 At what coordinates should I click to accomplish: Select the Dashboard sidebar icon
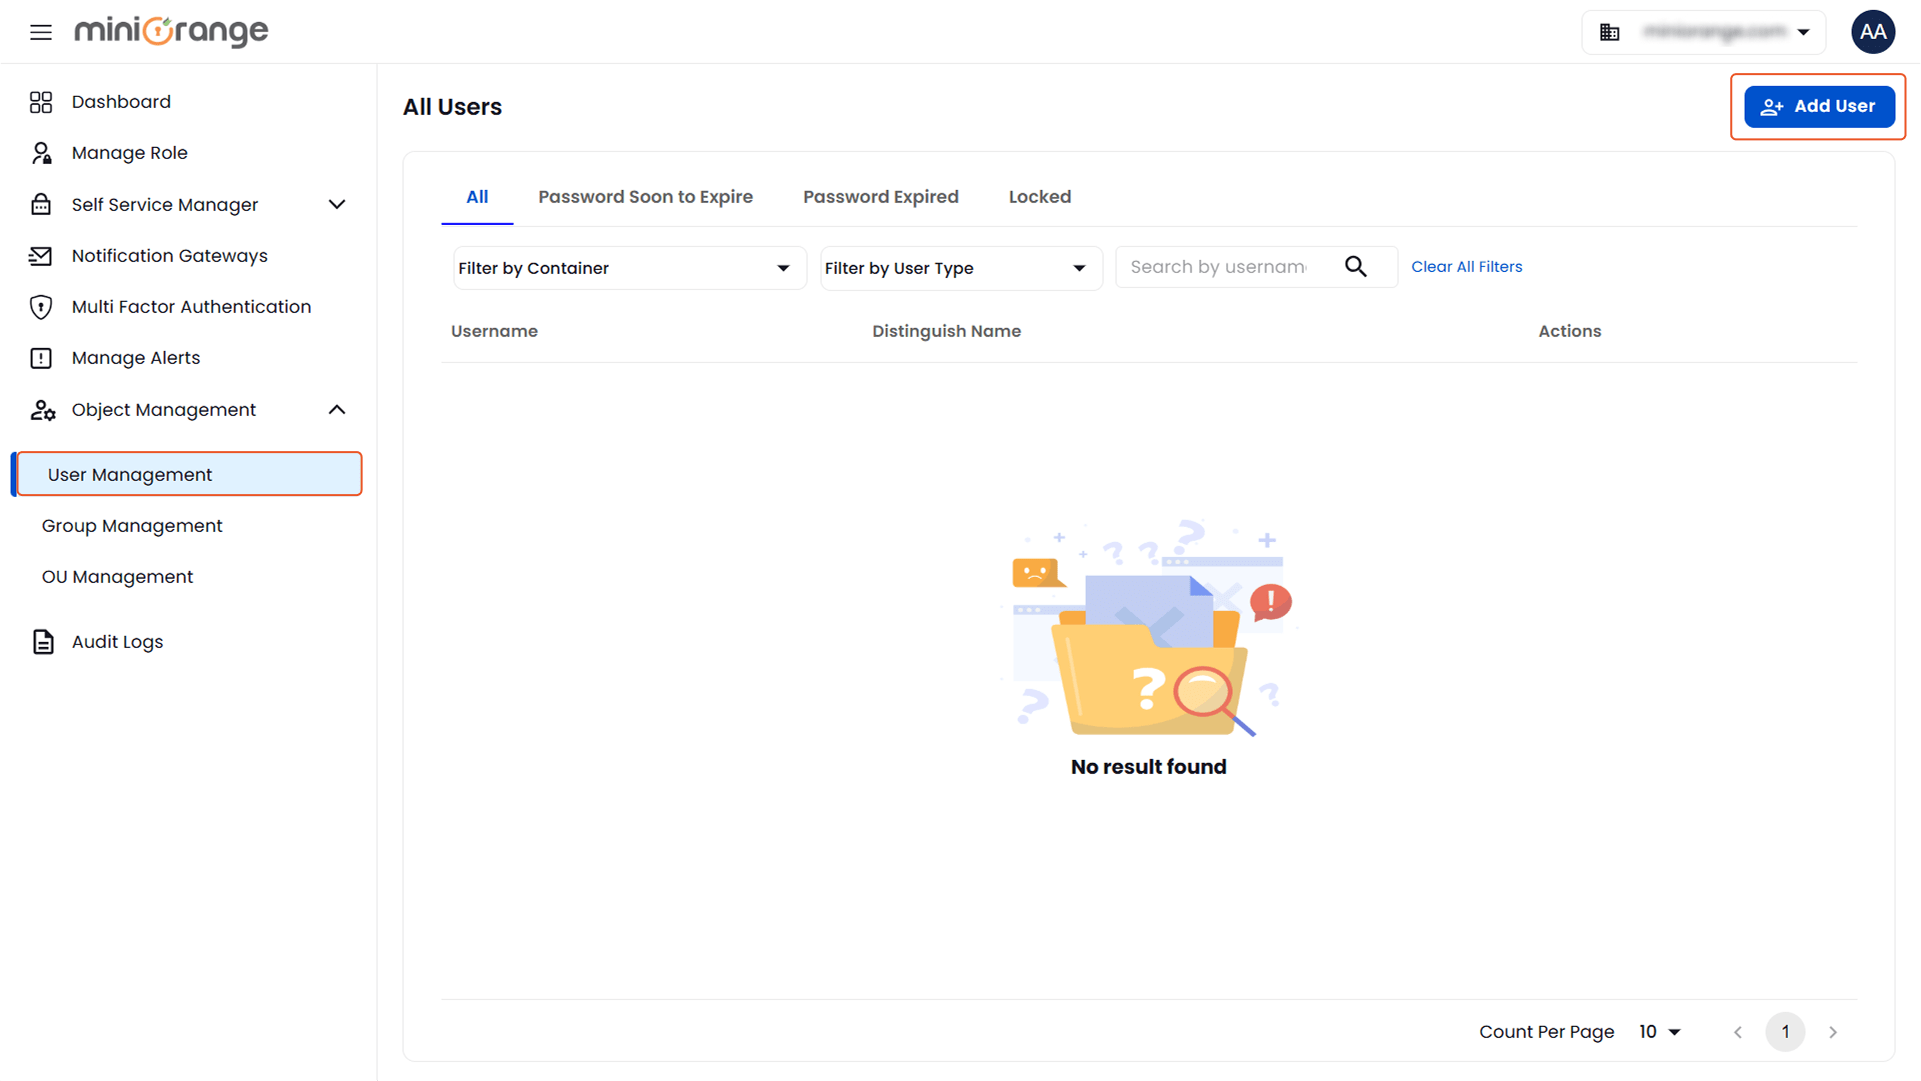click(41, 101)
